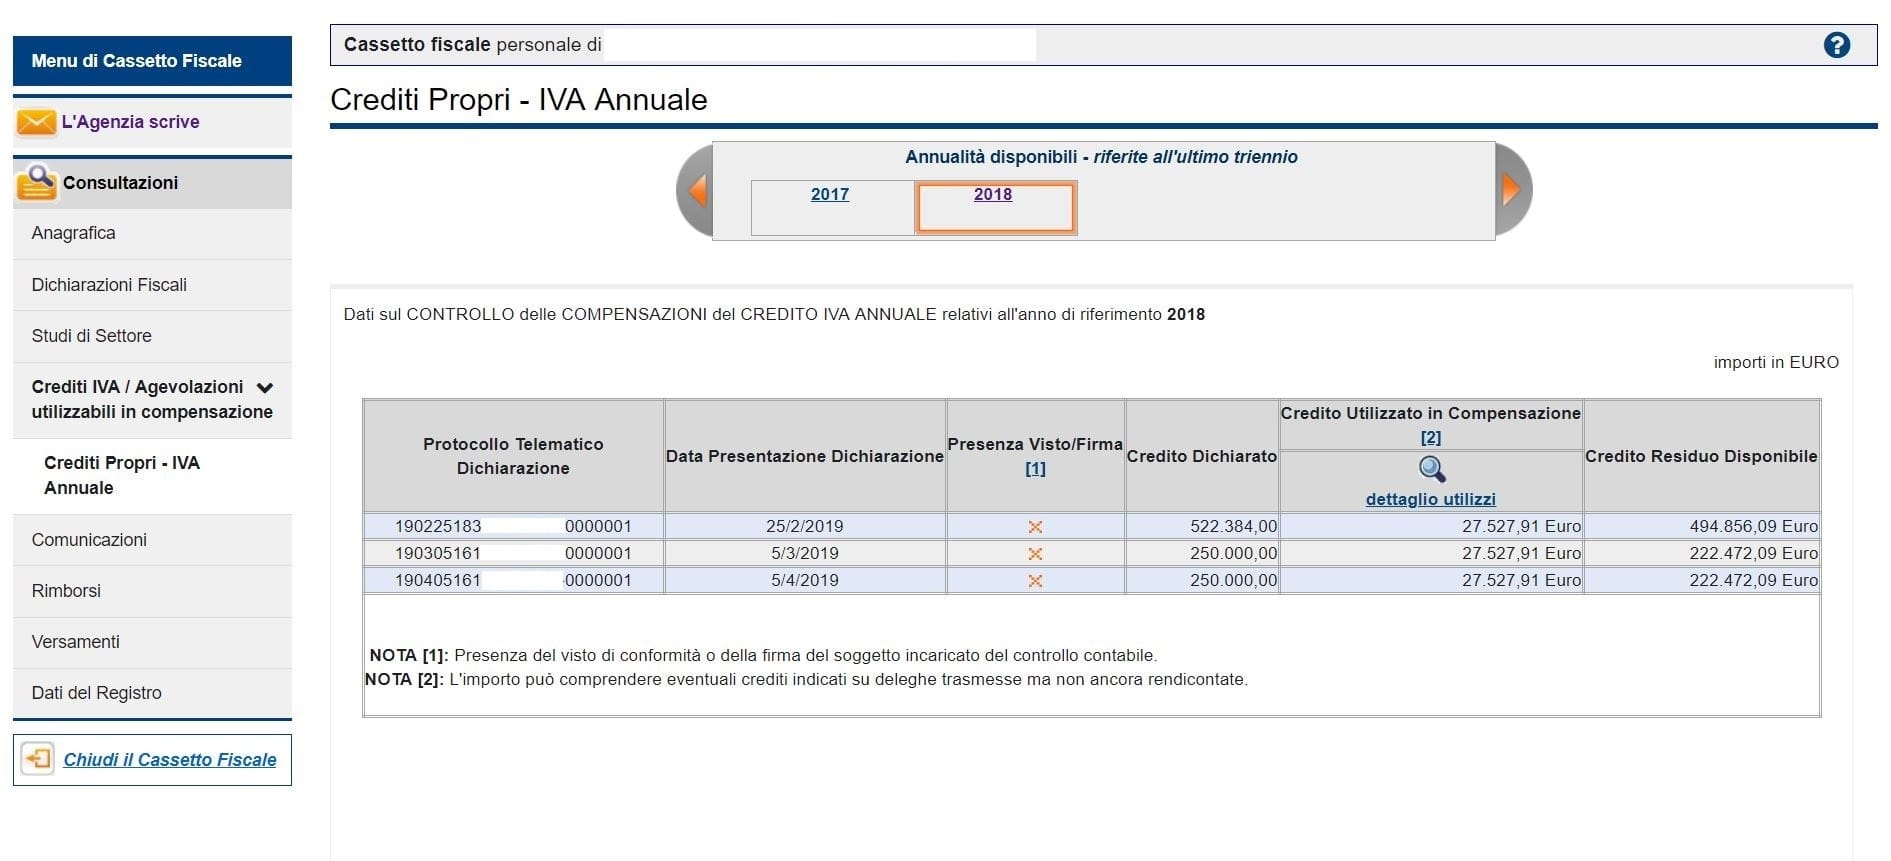This screenshot has width=1891, height=861.
Task: Open the dettaglio utilizzi link
Action: [x=1431, y=499]
